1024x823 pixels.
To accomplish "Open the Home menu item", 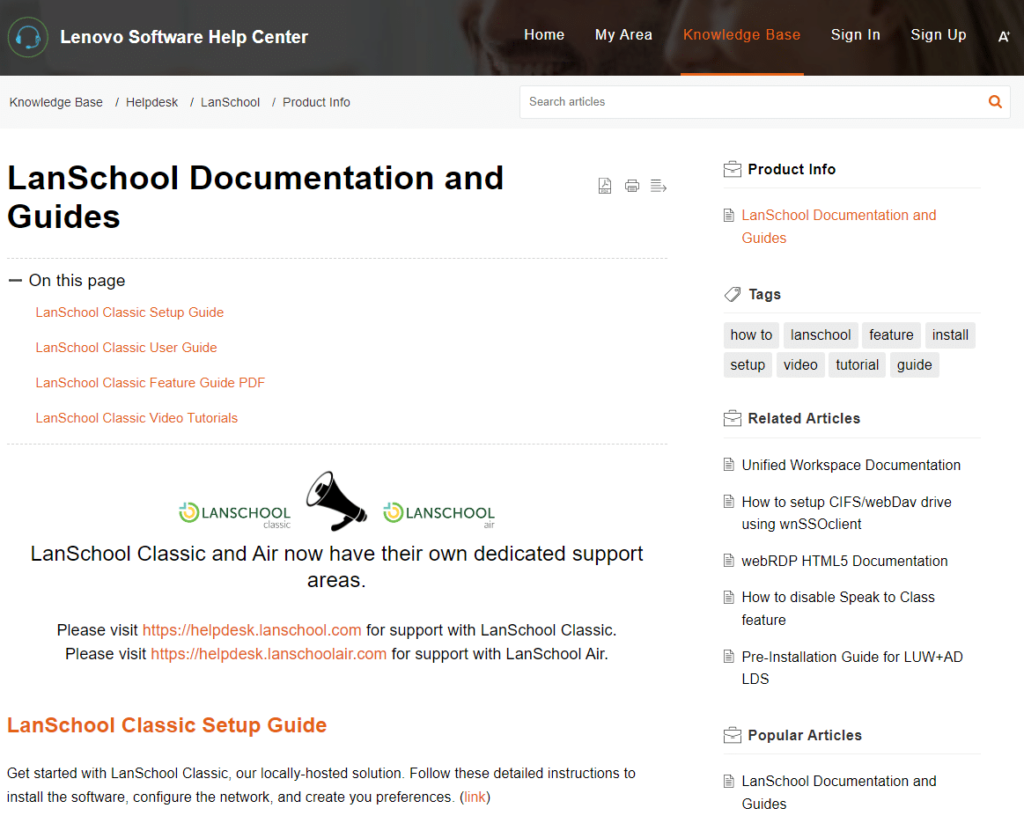I will click(544, 35).
